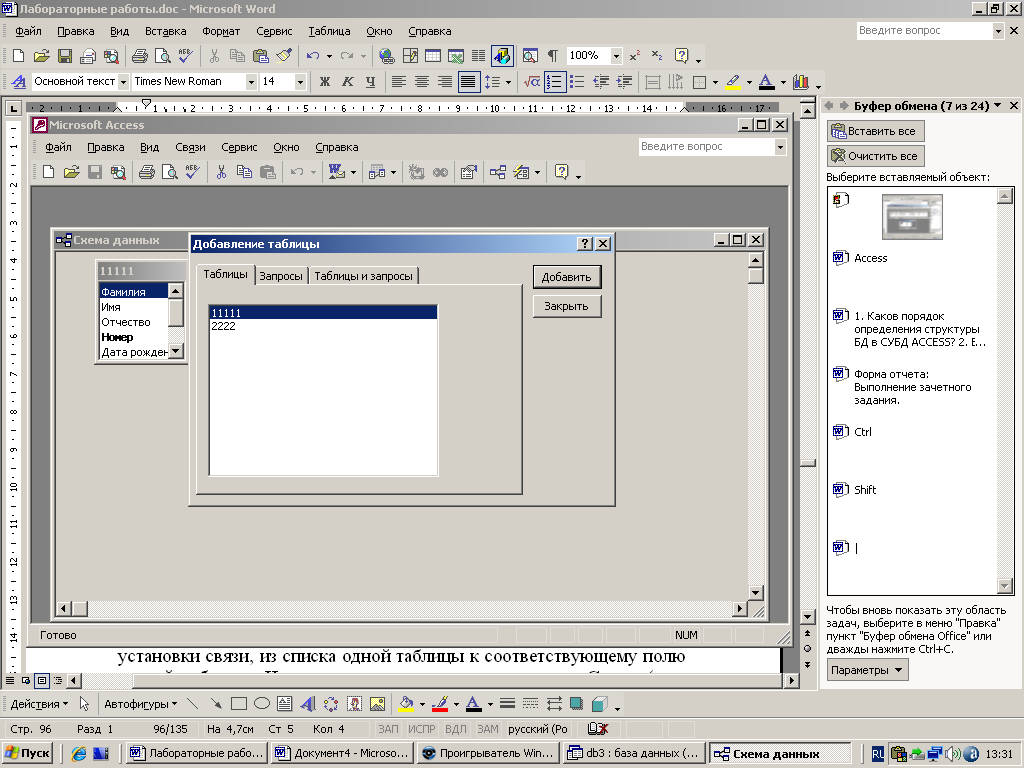Click Undo arrow in Word toolbar
The height and width of the screenshot is (768, 1024).
(313, 56)
